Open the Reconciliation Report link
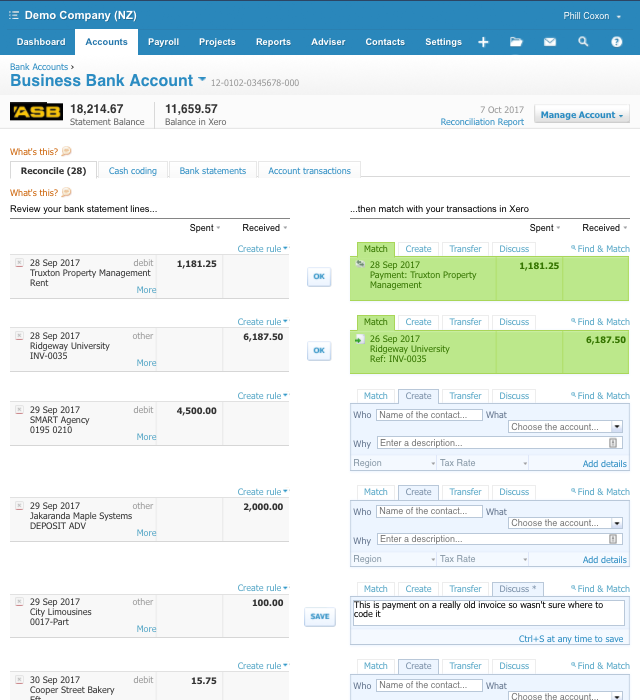This screenshot has width=640, height=700. (482, 122)
